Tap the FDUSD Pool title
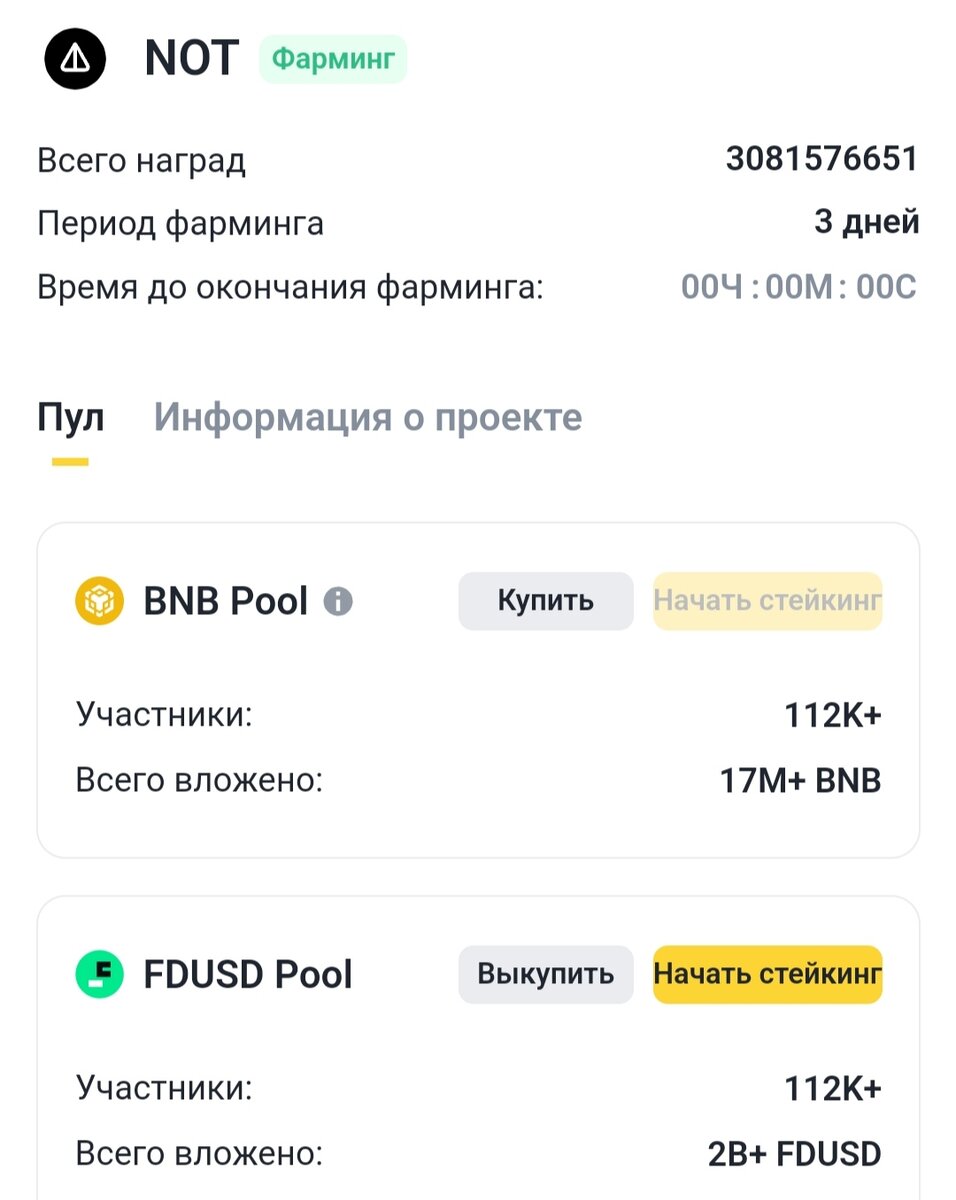Viewport: 956px width, 1200px height. pos(248,975)
